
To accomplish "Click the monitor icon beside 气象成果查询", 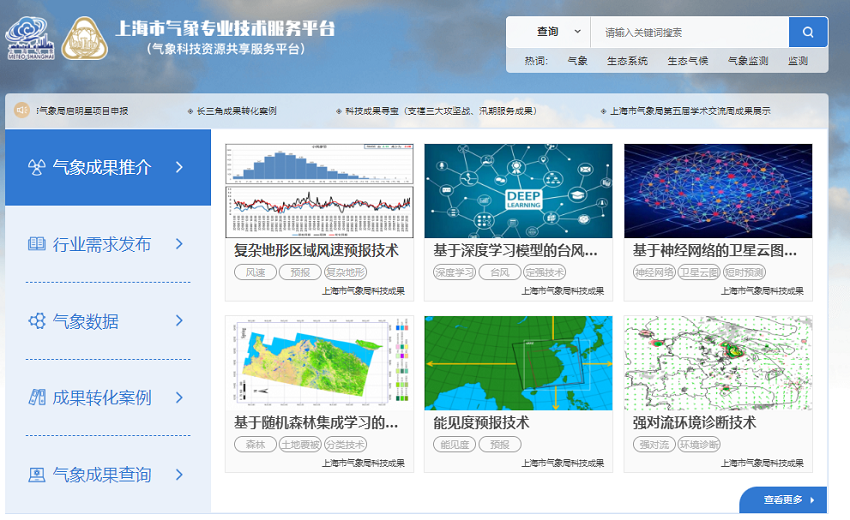I will pos(36,475).
